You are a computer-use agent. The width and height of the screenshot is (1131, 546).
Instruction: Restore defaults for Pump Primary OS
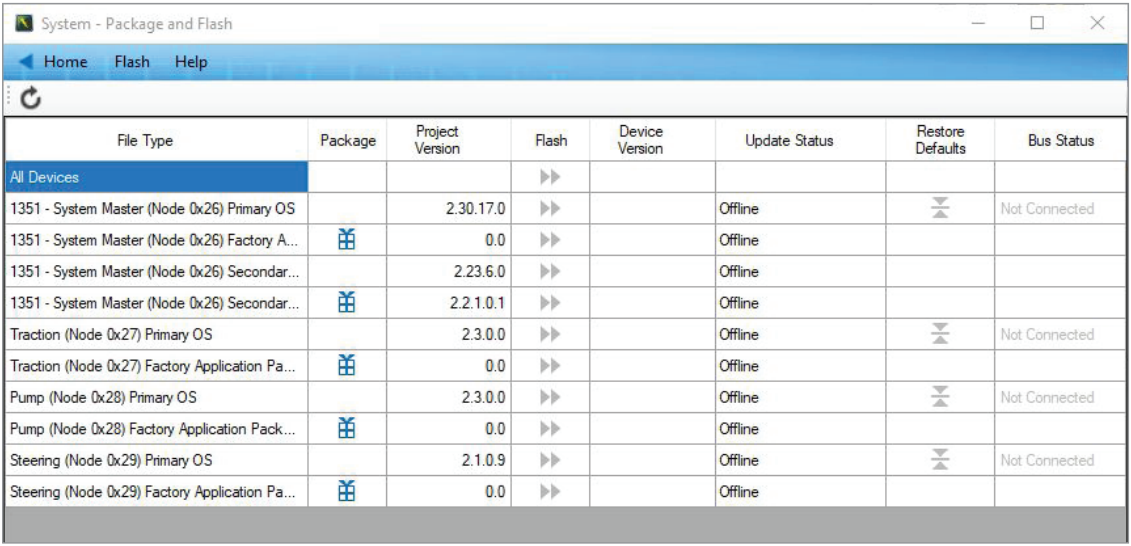[x=940, y=397]
